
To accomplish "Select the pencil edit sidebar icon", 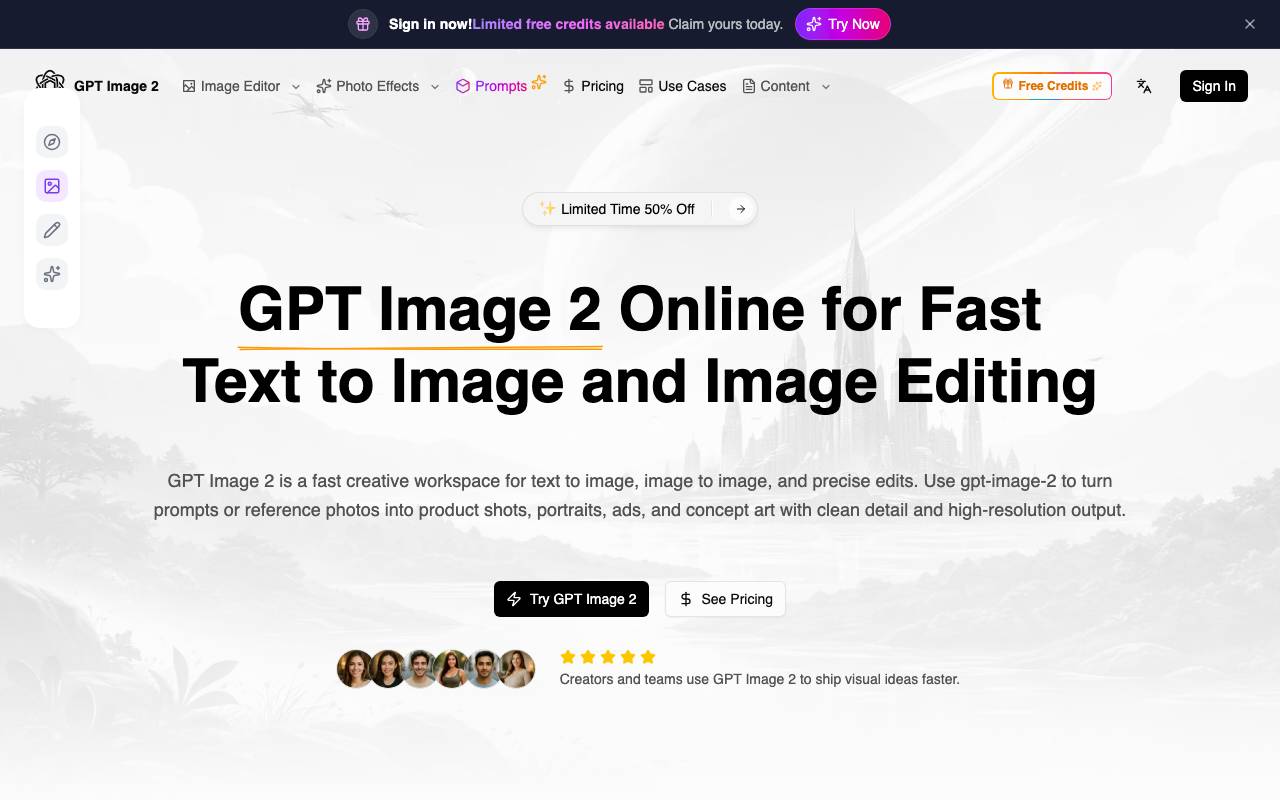I will pos(52,230).
